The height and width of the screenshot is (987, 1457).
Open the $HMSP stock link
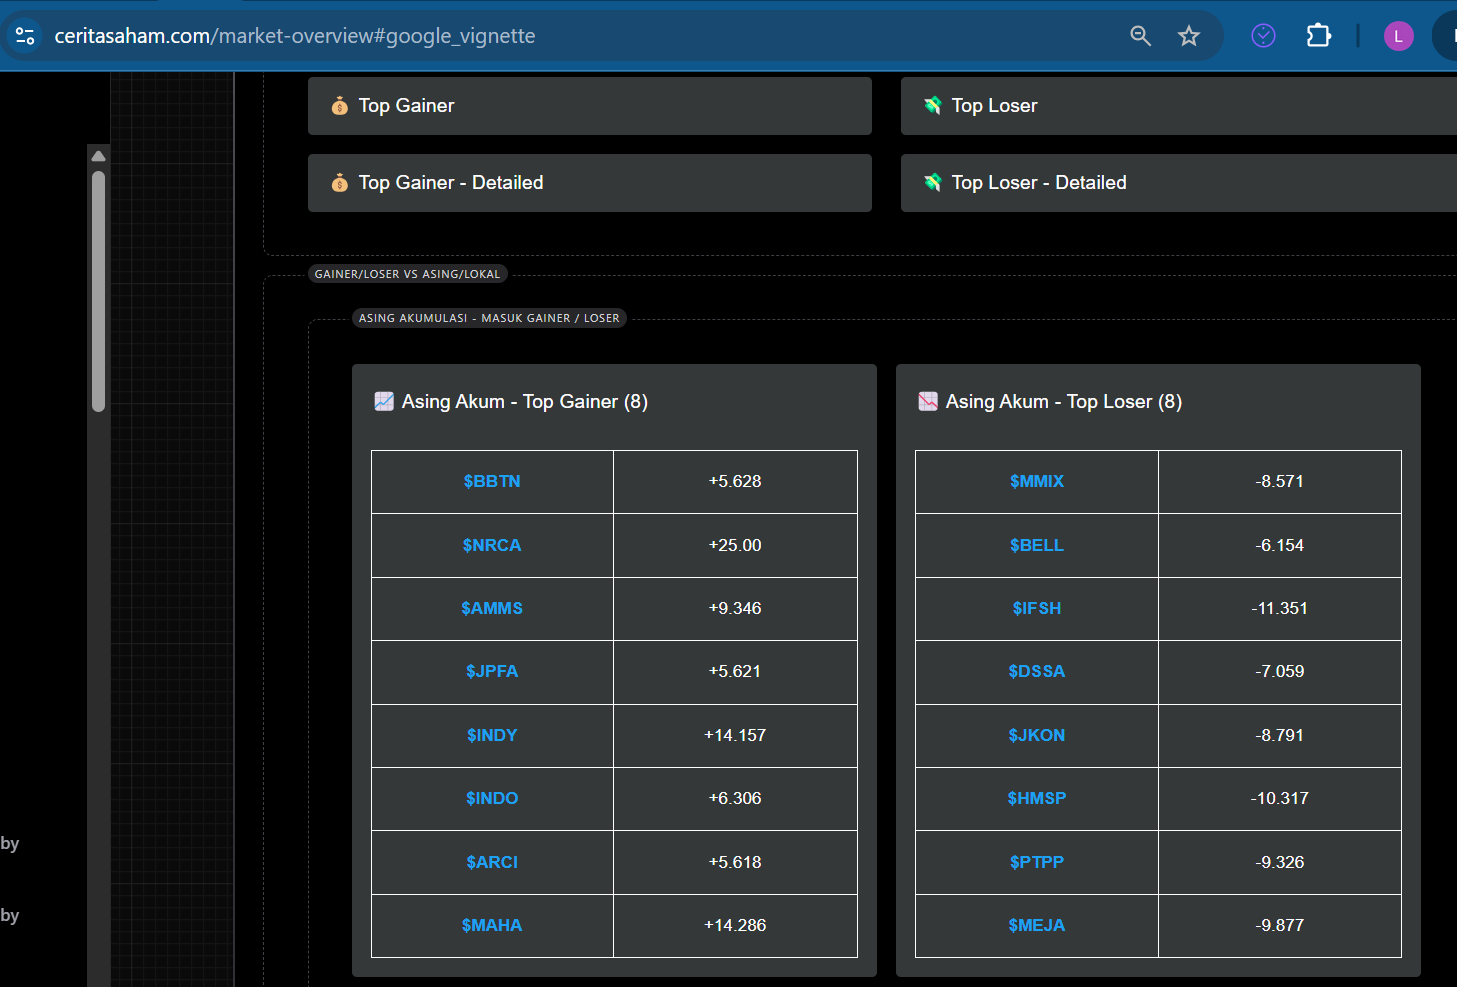pos(1037,798)
